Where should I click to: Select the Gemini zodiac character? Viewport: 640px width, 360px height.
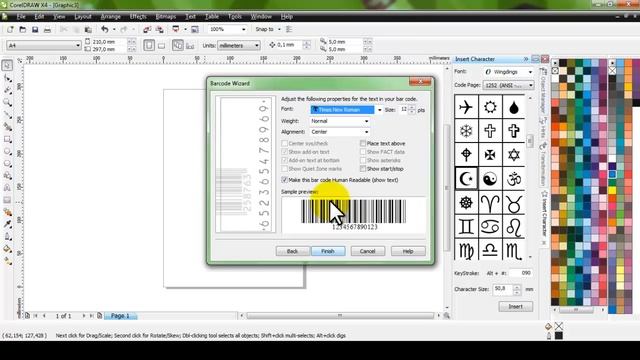[466, 226]
